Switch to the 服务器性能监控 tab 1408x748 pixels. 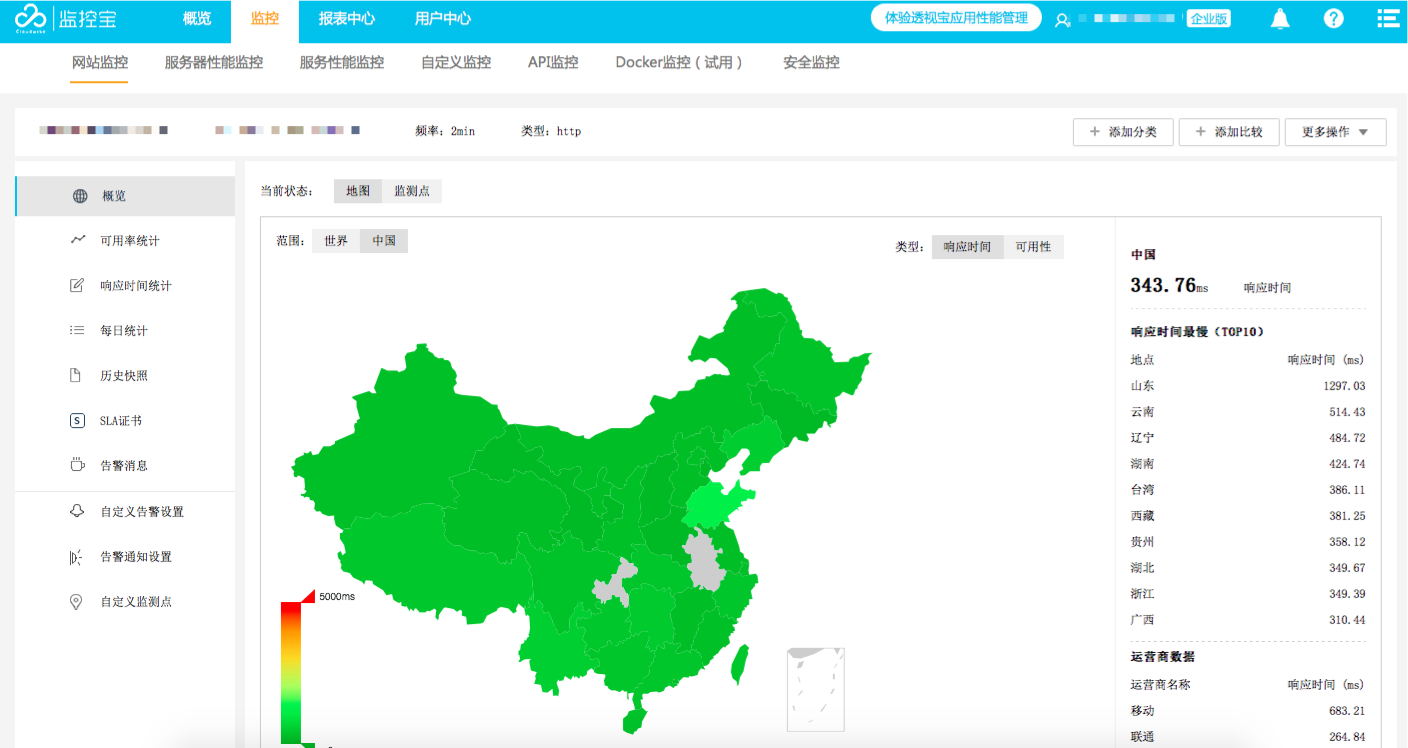coord(213,62)
